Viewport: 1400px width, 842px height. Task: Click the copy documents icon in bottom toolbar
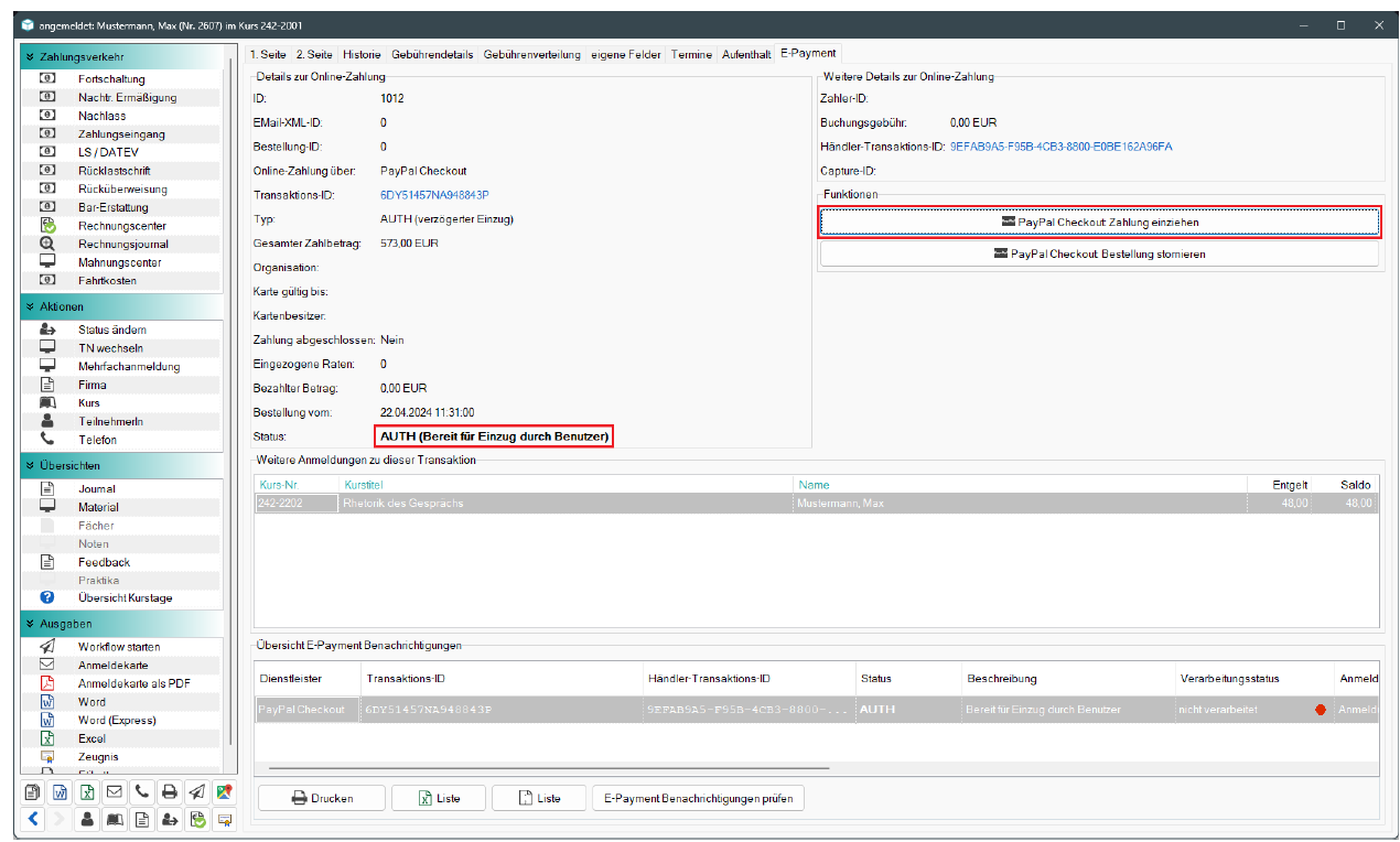(x=33, y=792)
